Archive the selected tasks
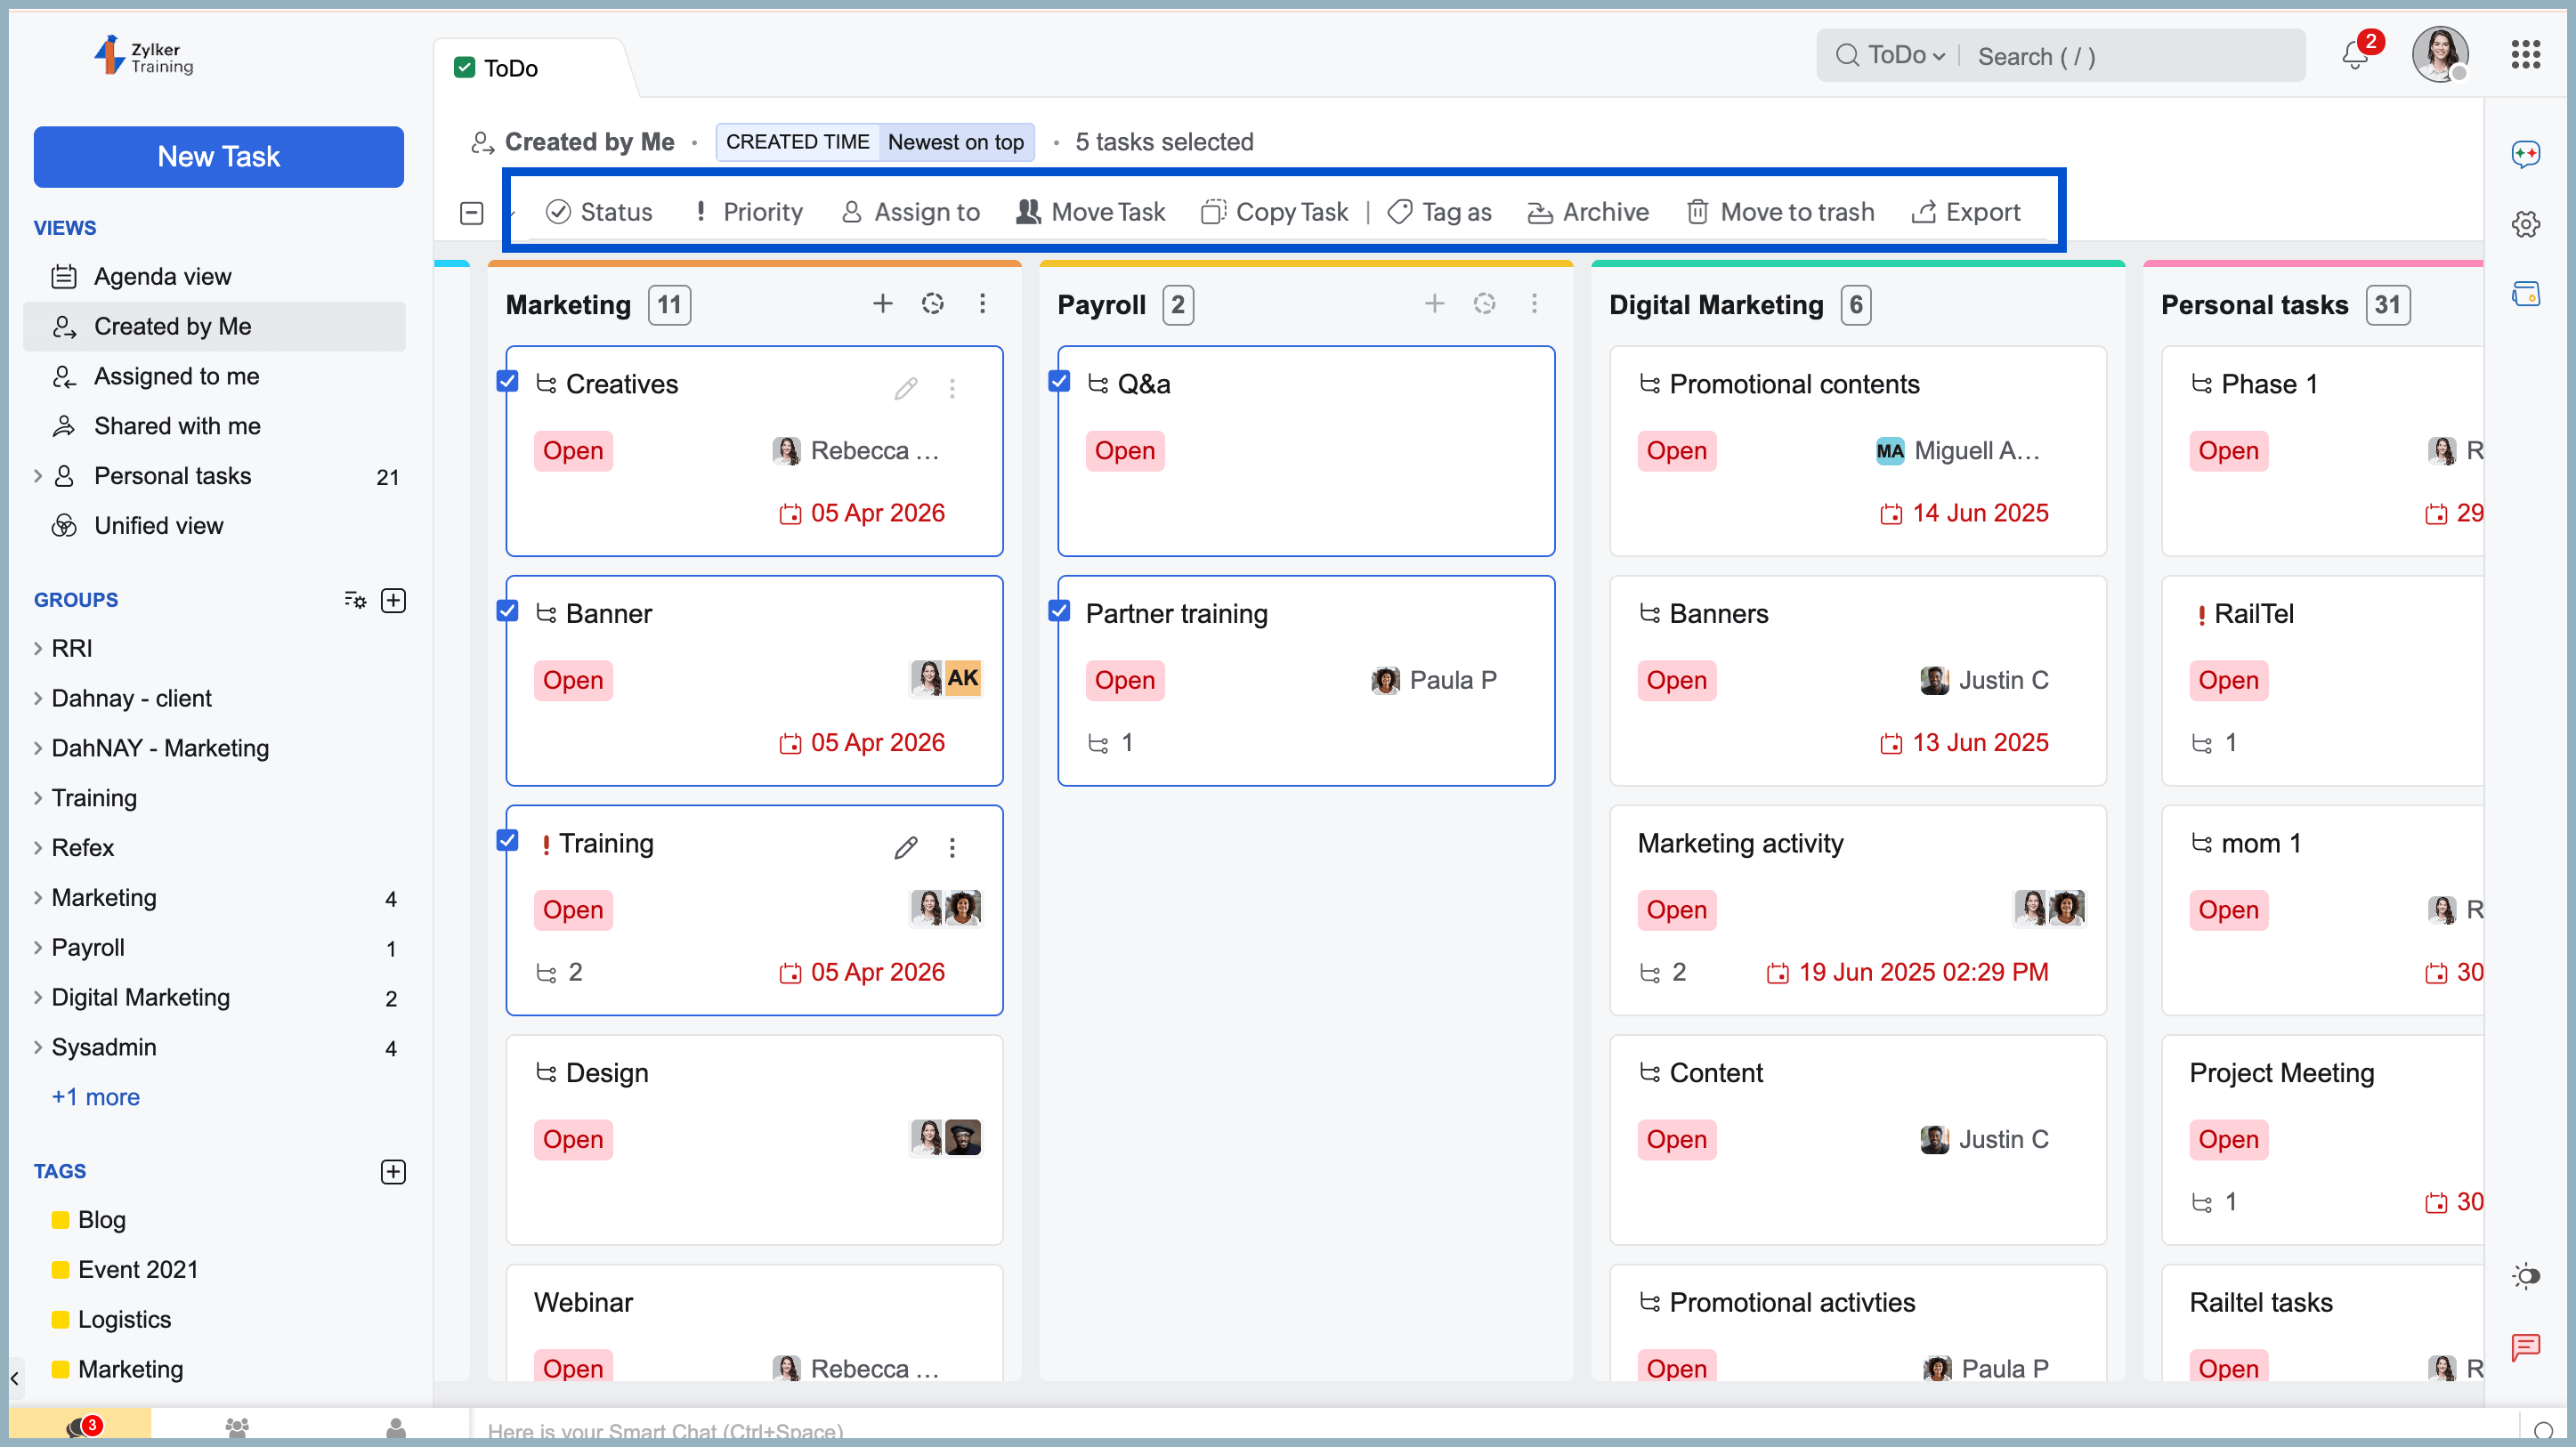Screen dimensions: 2576x1447 pyautogui.click(x=1588, y=212)
